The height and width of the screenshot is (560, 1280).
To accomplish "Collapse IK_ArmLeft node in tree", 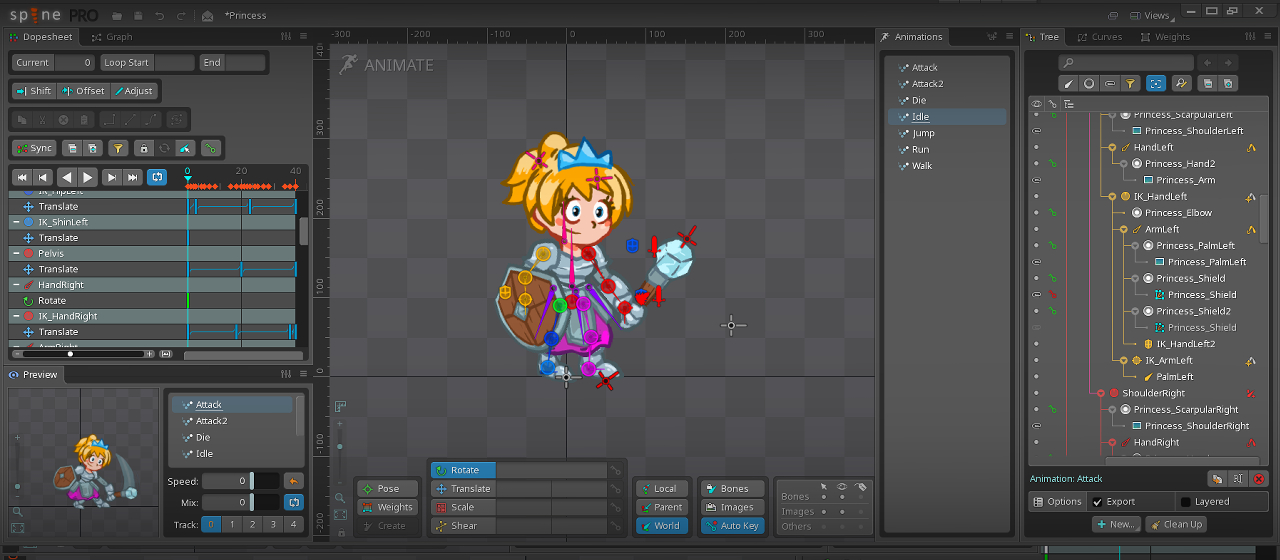I will 1123,360.
